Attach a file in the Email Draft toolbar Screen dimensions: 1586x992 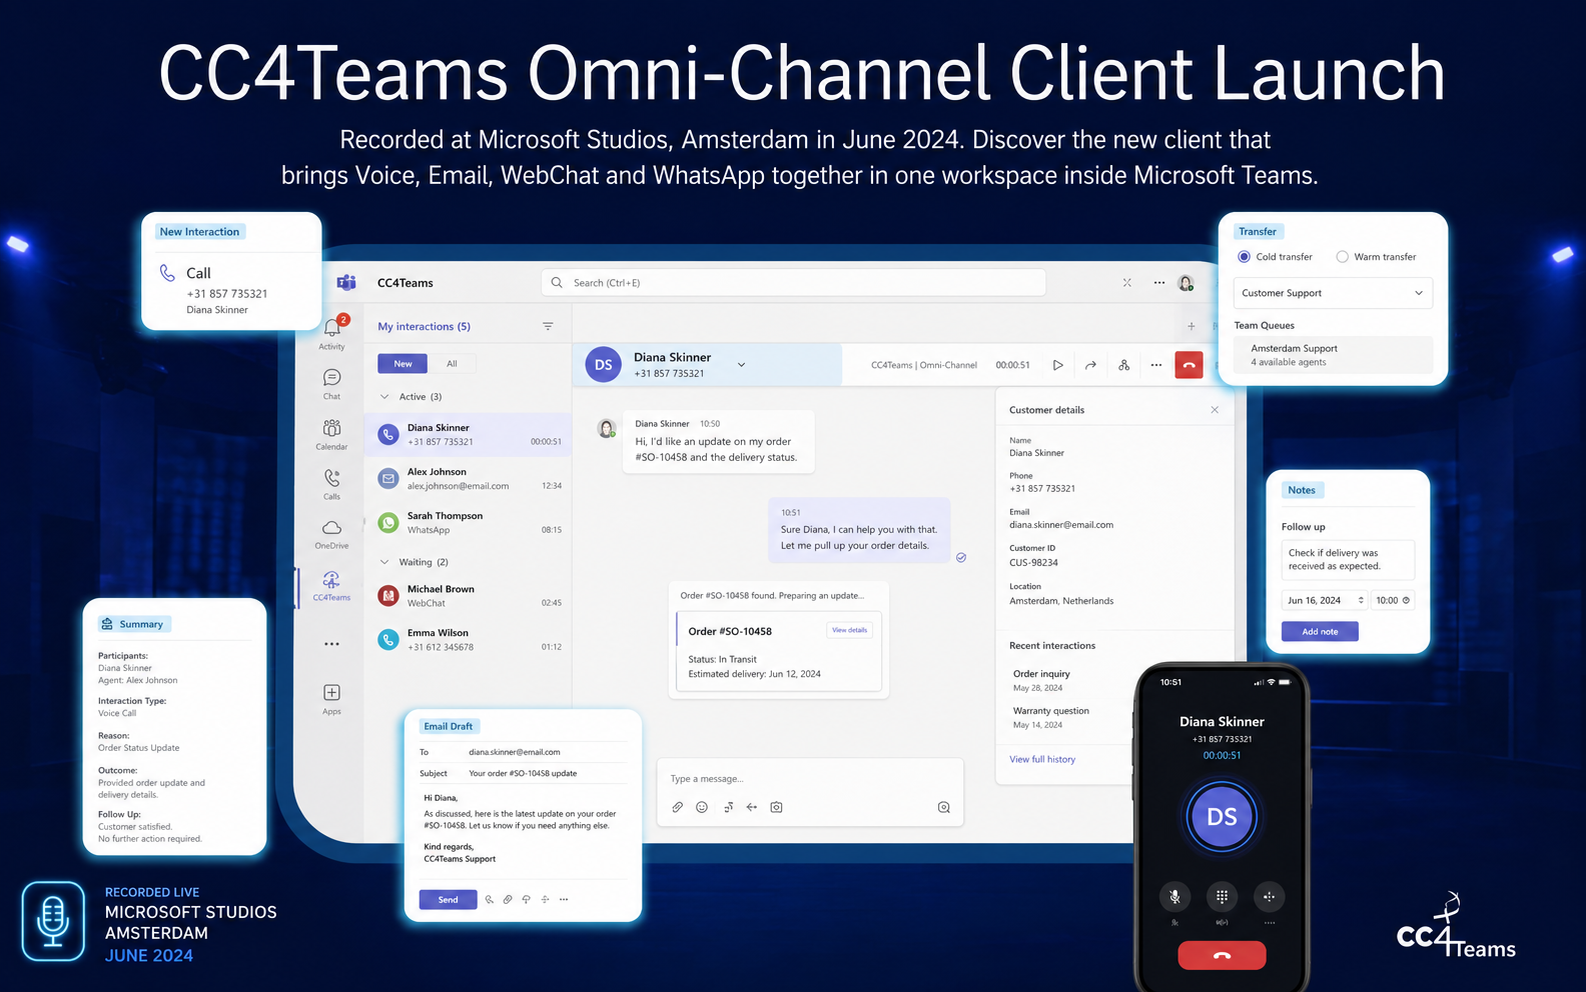coord(508,899)
